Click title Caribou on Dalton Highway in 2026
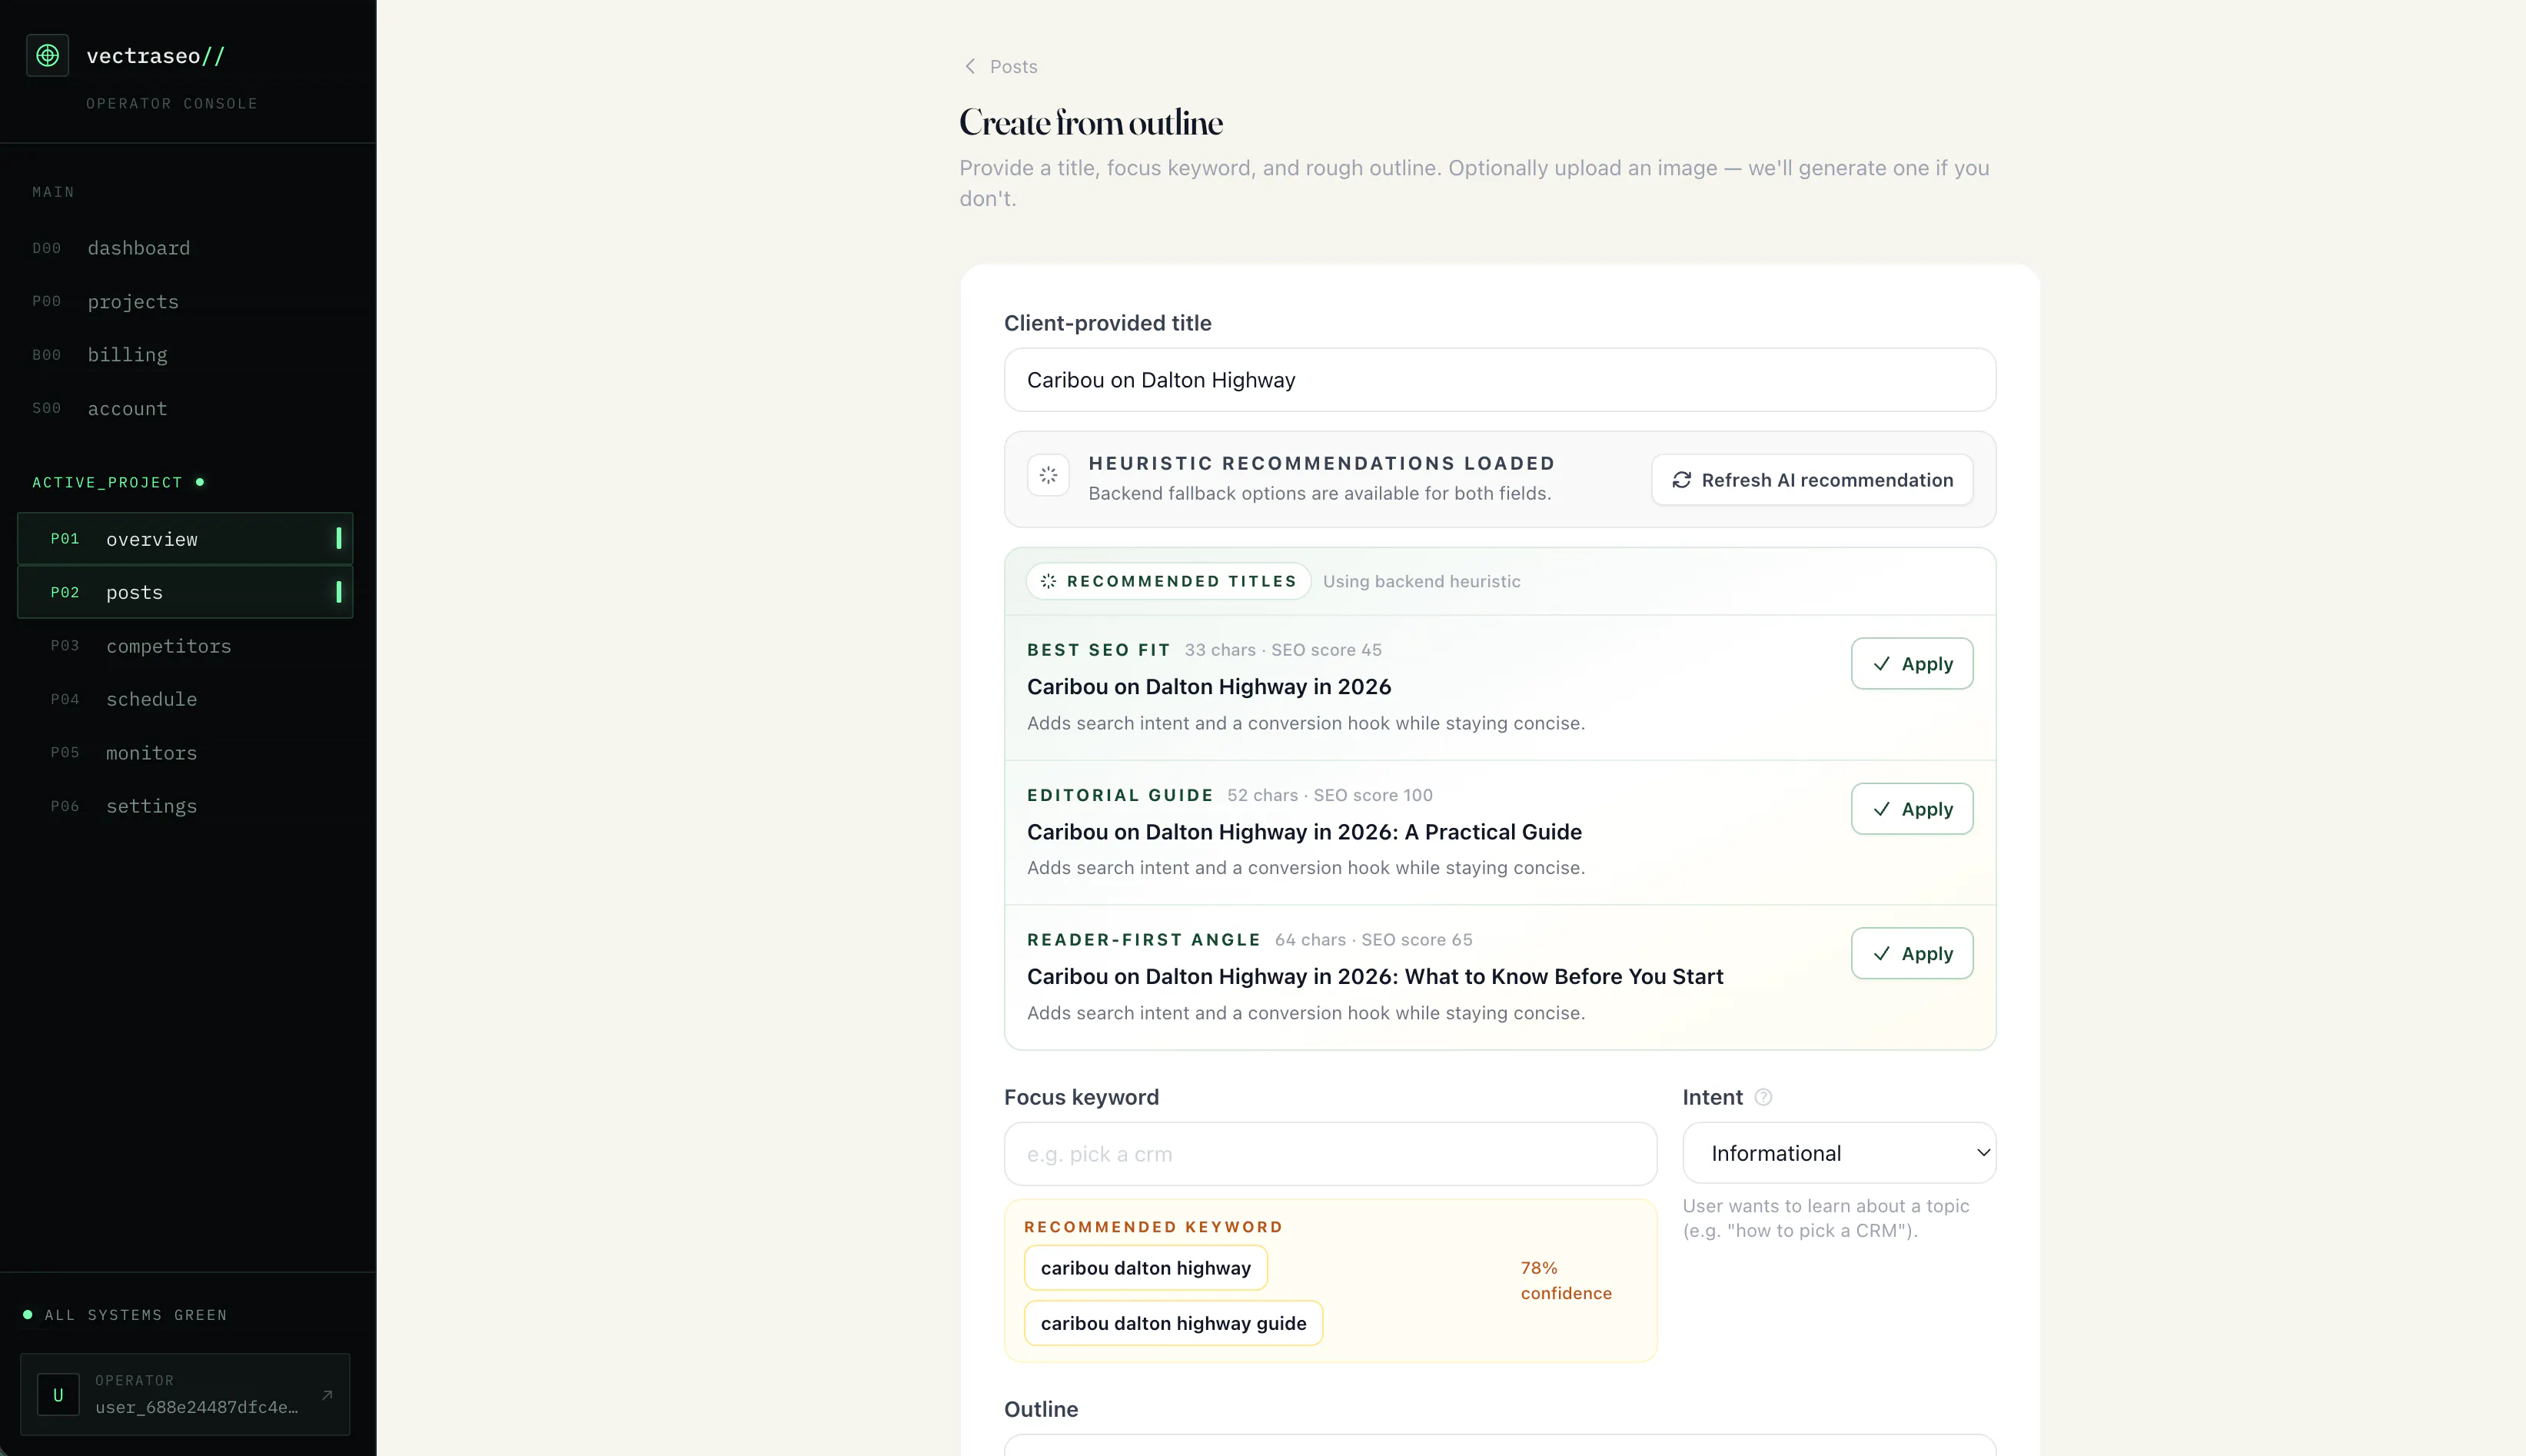This screenshot has height=1456, width=2526. [x=1208, y=687]
